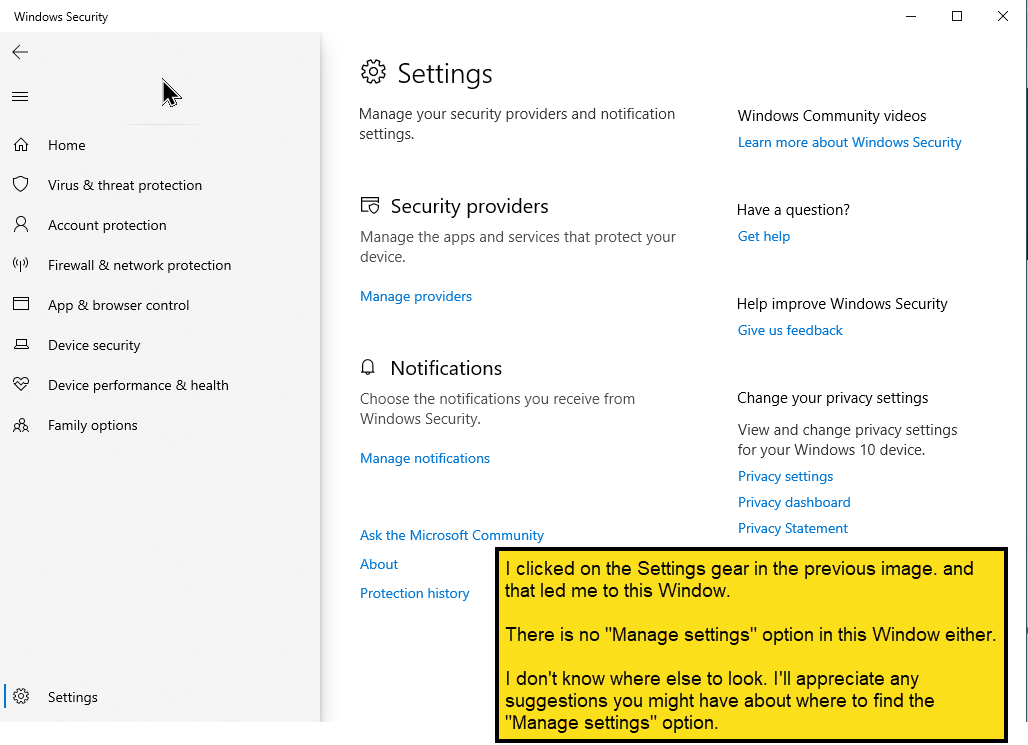
Task: Open Firewall & network protection via the wireless icon
Action: [21, 265]
